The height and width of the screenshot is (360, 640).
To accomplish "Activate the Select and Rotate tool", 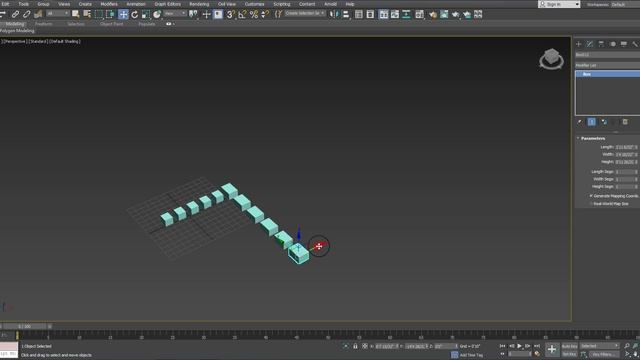I will 134,14.
